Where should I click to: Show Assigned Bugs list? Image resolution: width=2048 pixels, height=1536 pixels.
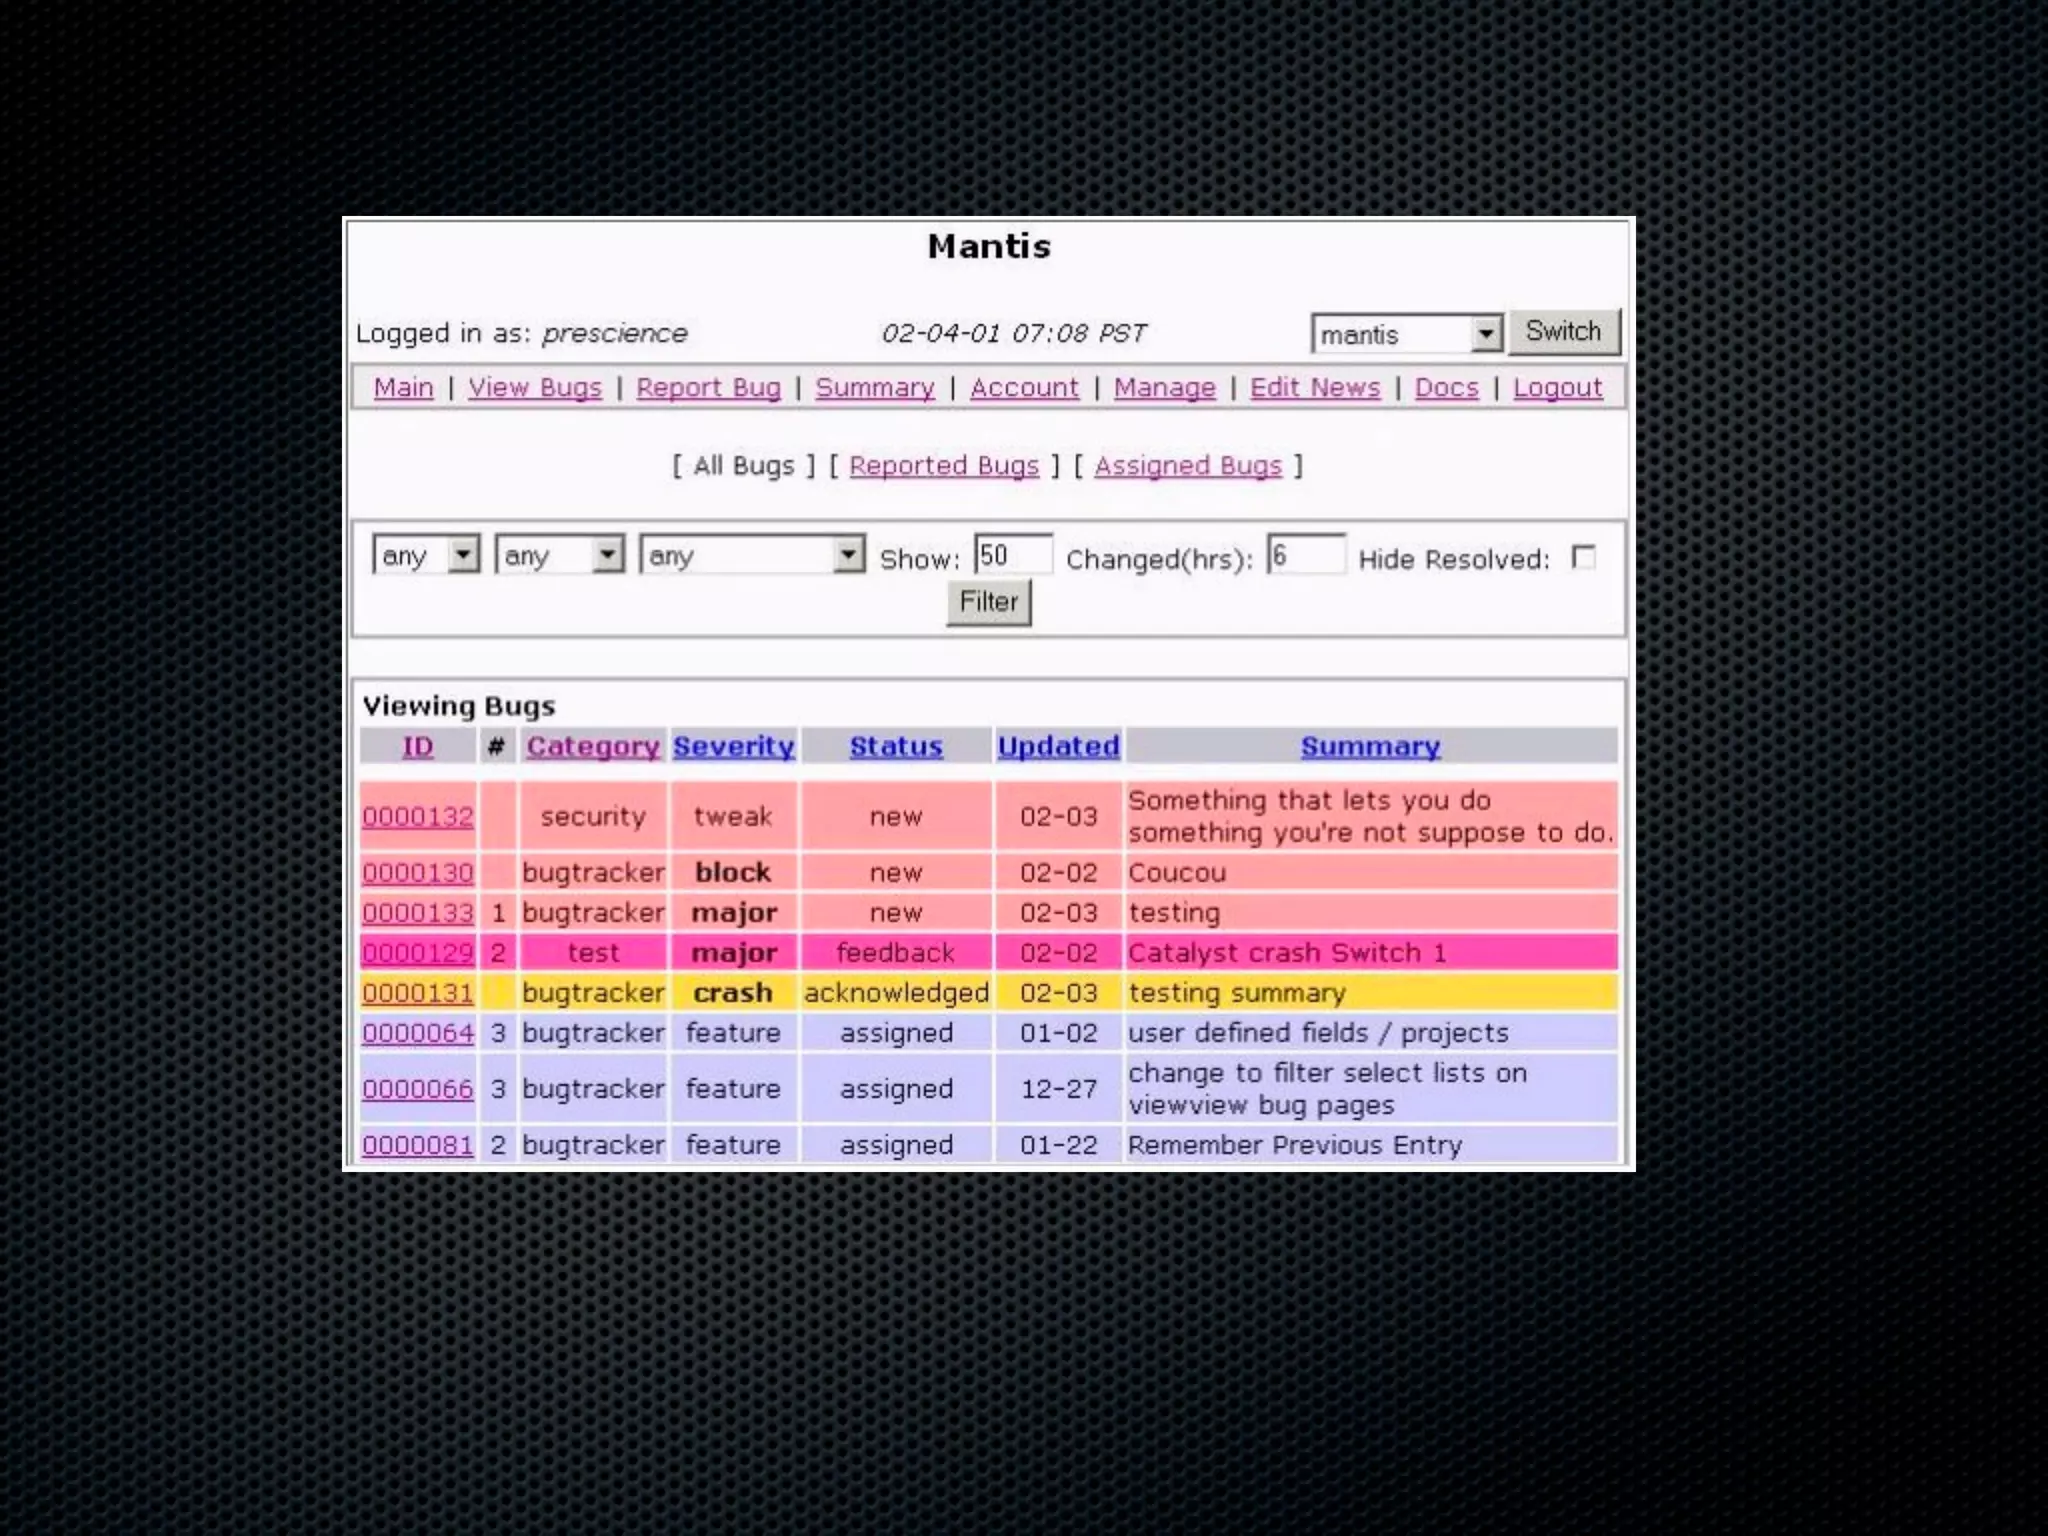[1187, 465]
